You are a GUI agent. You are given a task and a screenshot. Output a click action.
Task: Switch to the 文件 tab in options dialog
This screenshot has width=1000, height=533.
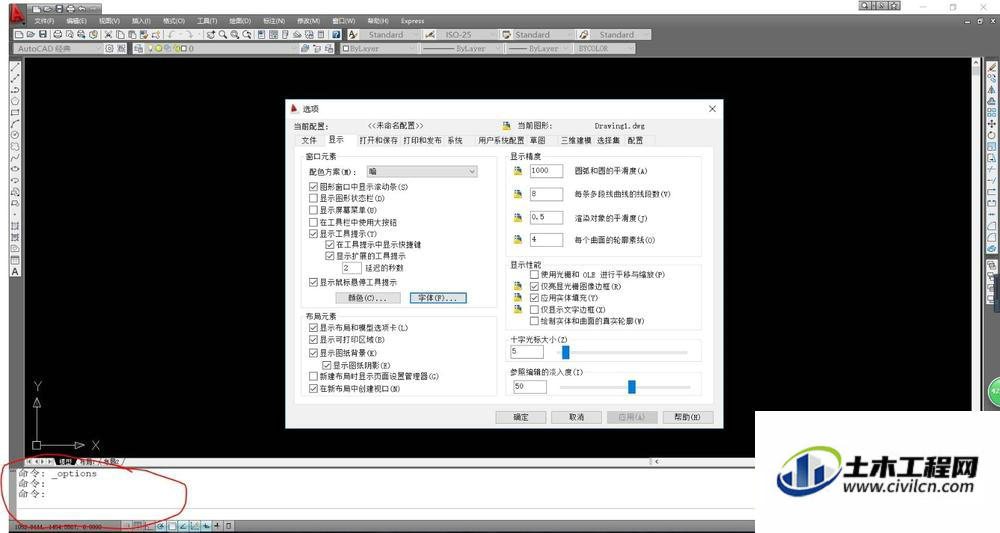[309, 140]
